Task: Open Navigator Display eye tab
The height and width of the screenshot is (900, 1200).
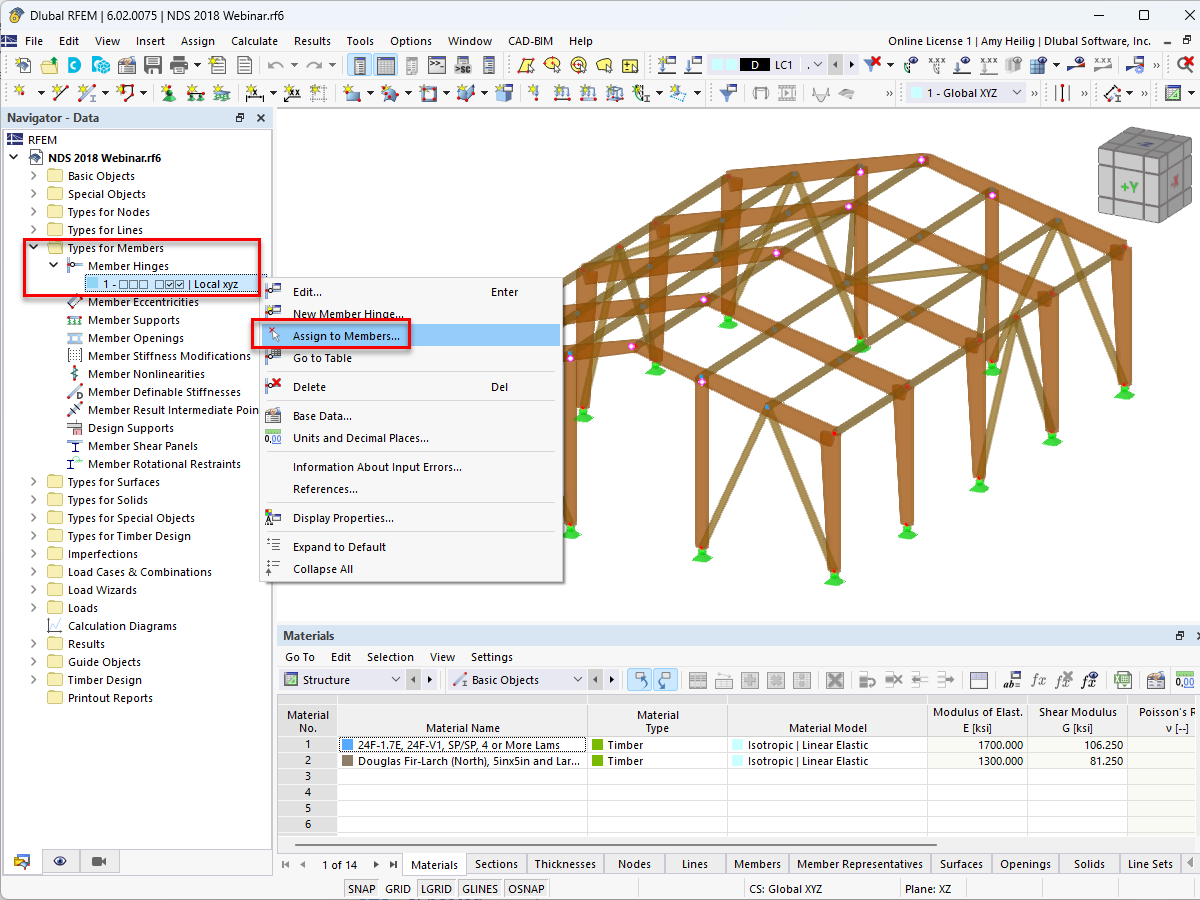Action: [x=60, y=861]
